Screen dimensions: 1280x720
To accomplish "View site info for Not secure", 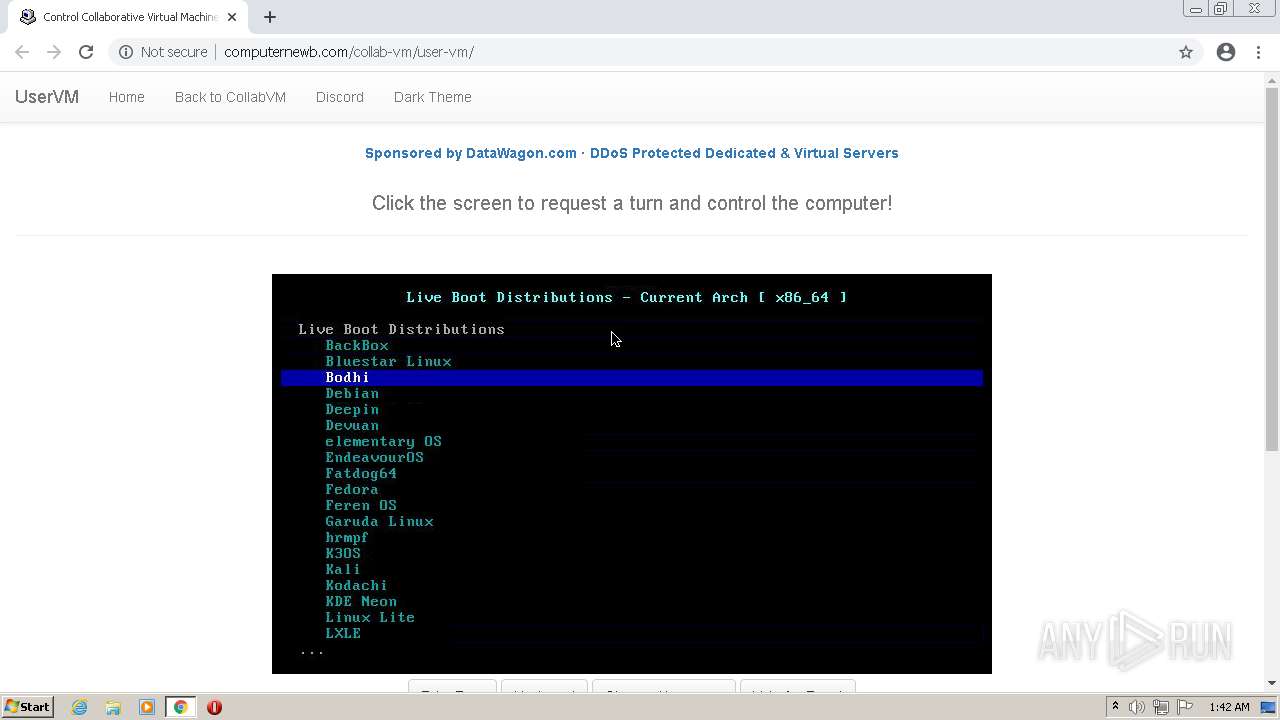I will click(163, 52).
